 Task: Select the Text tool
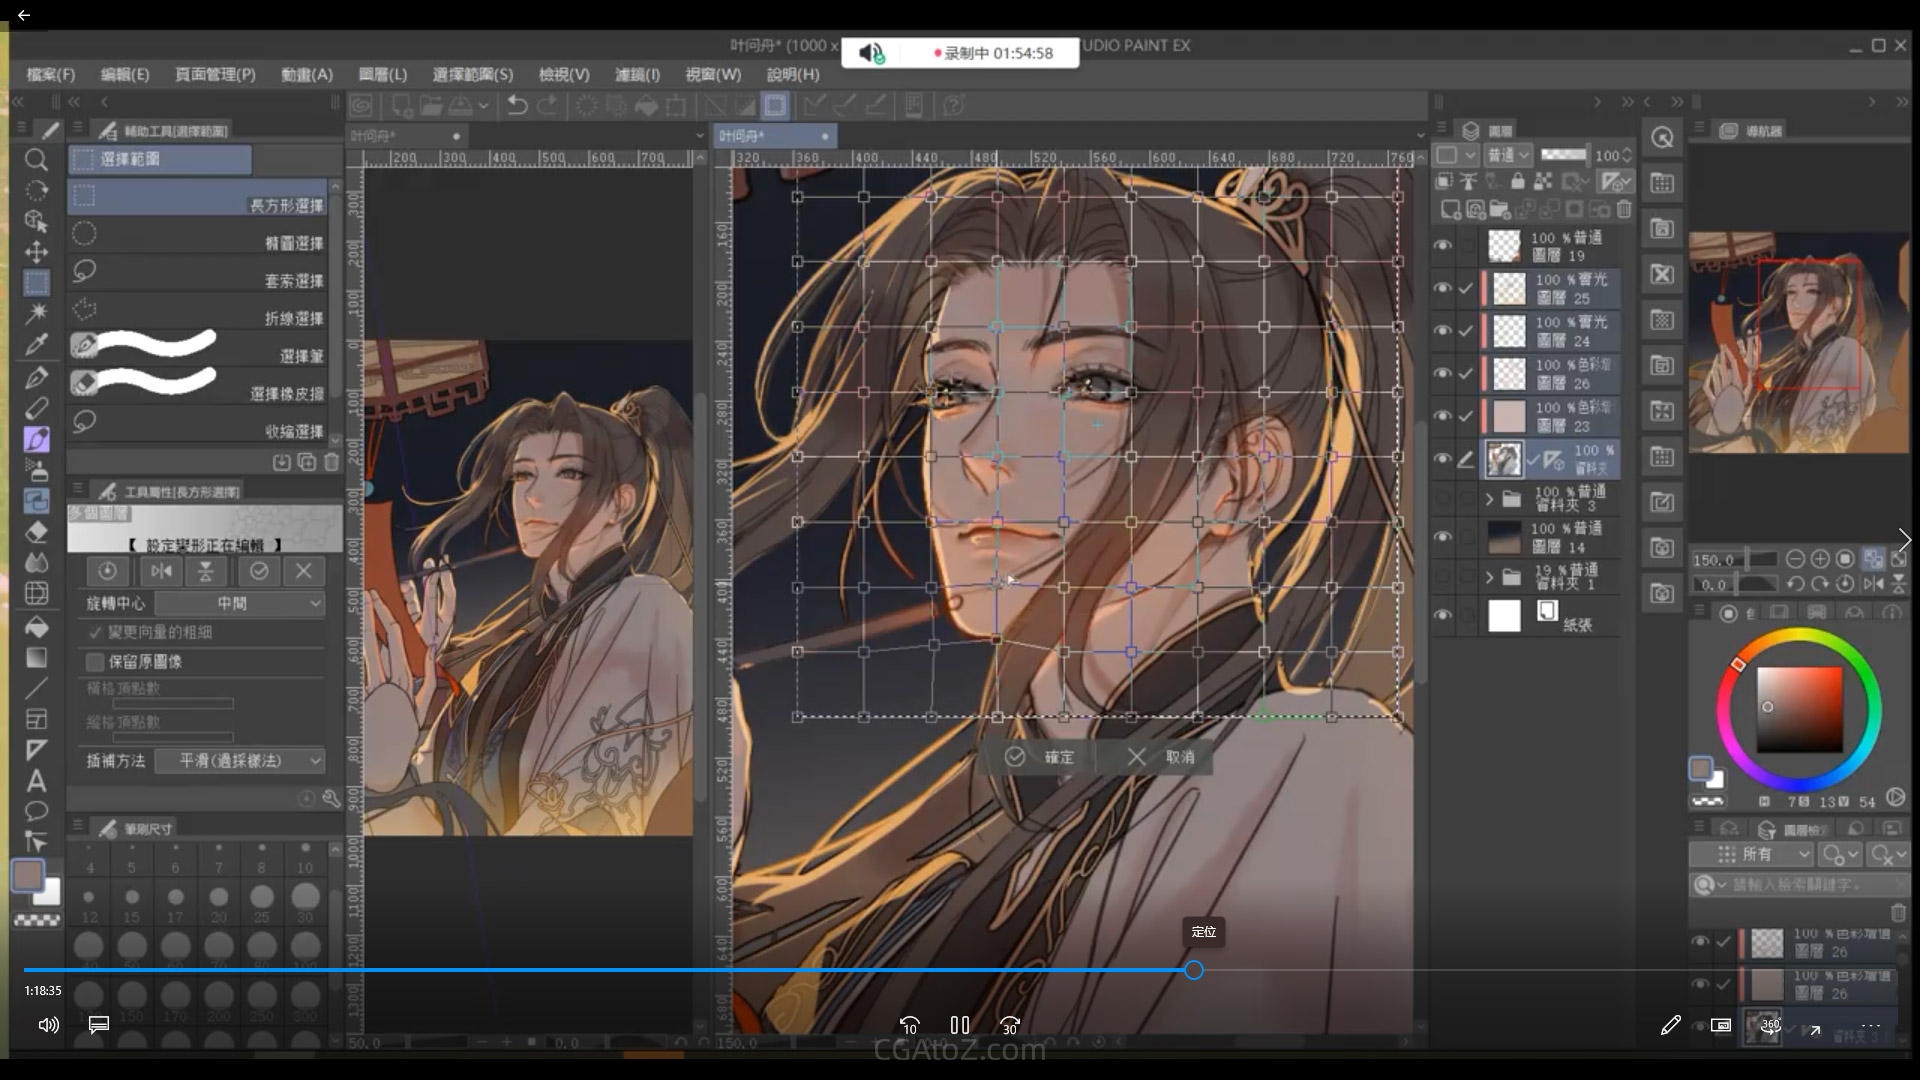[x=36, y=781]
